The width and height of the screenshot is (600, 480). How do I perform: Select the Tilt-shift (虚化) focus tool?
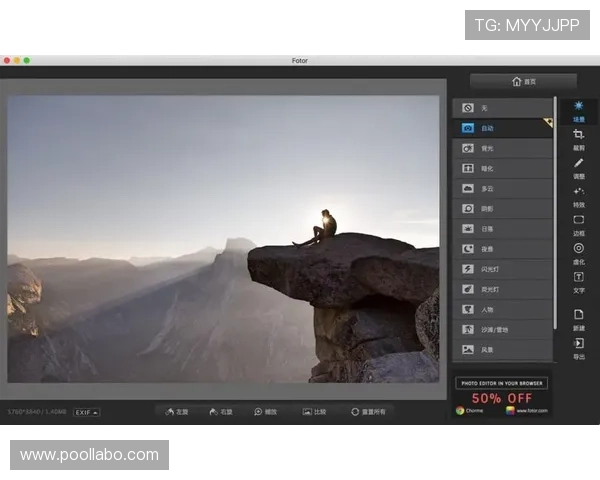(x=578, y=253)
